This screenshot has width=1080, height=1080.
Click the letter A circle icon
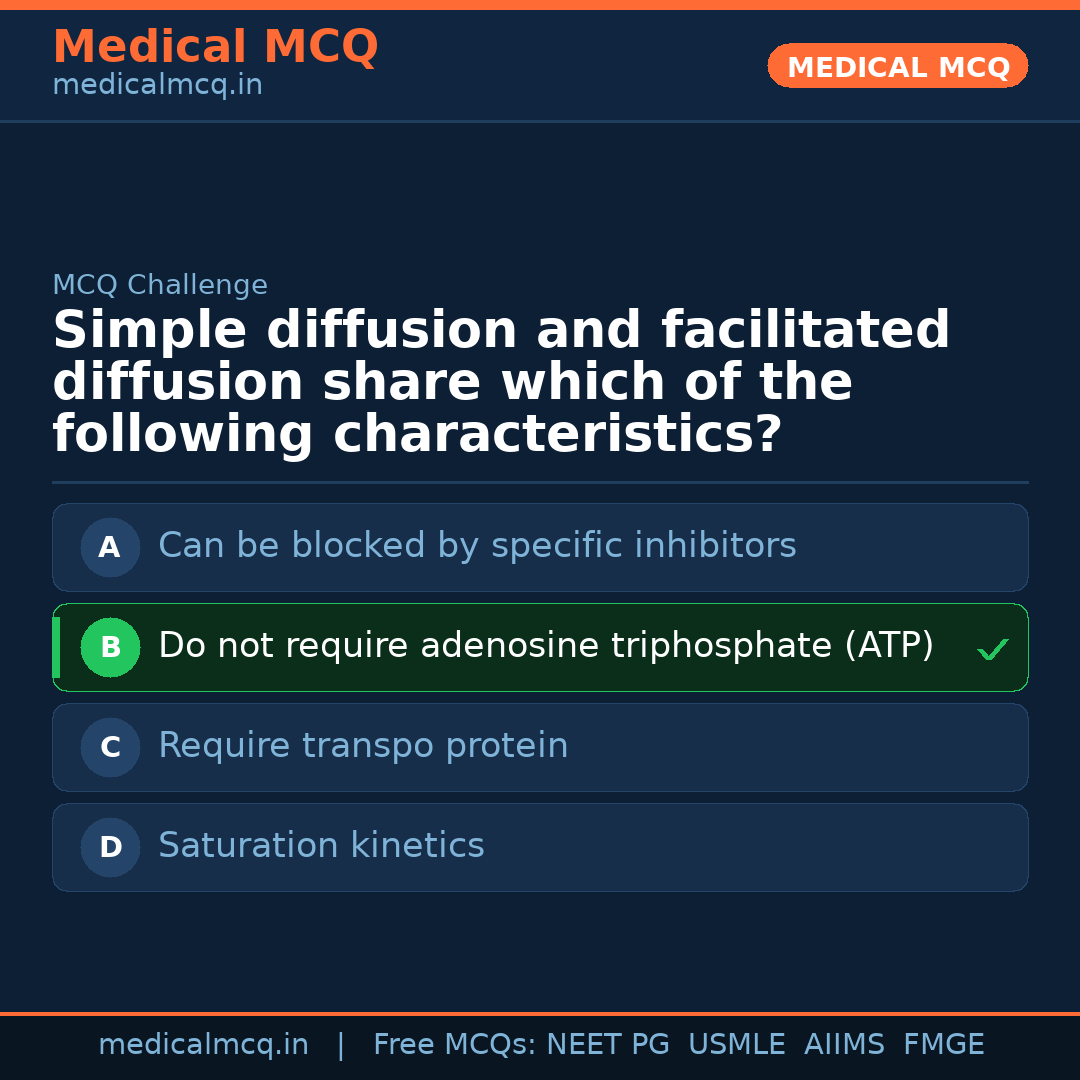[110, 547]
